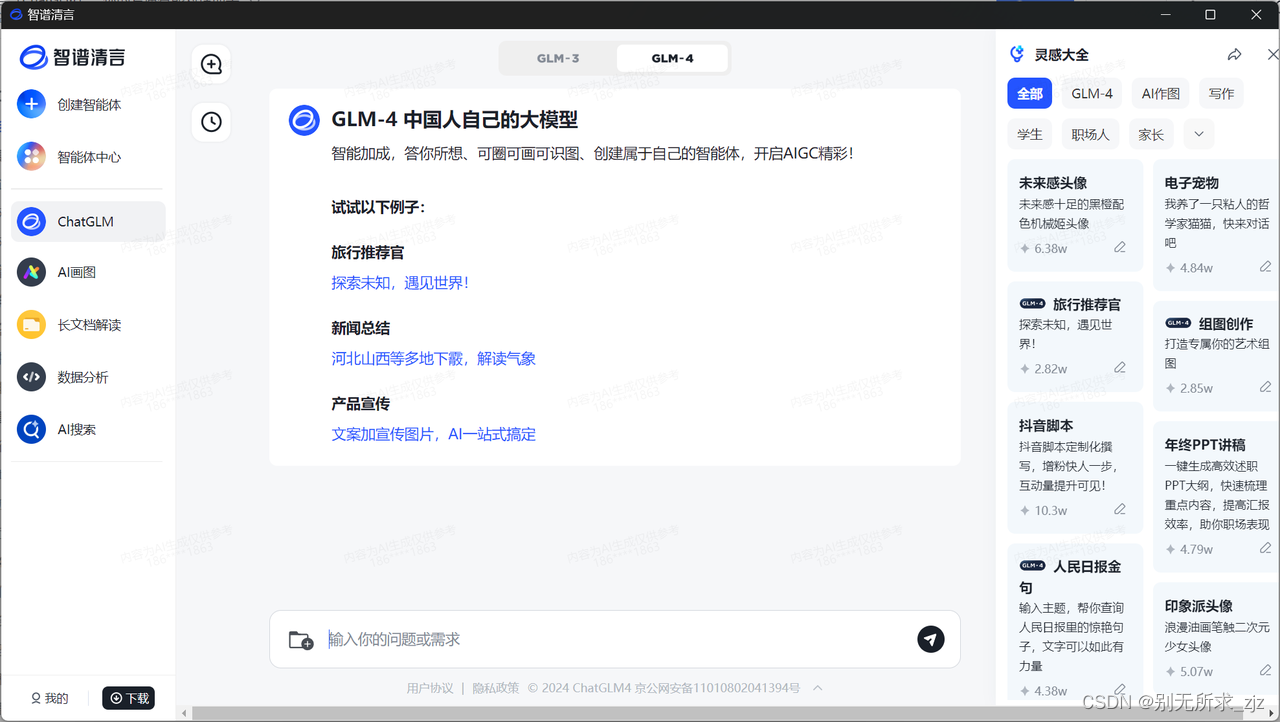Select the 家长 category filter
The height and width of the screenshot is (722, 1280).
(x=1152, y=134)
